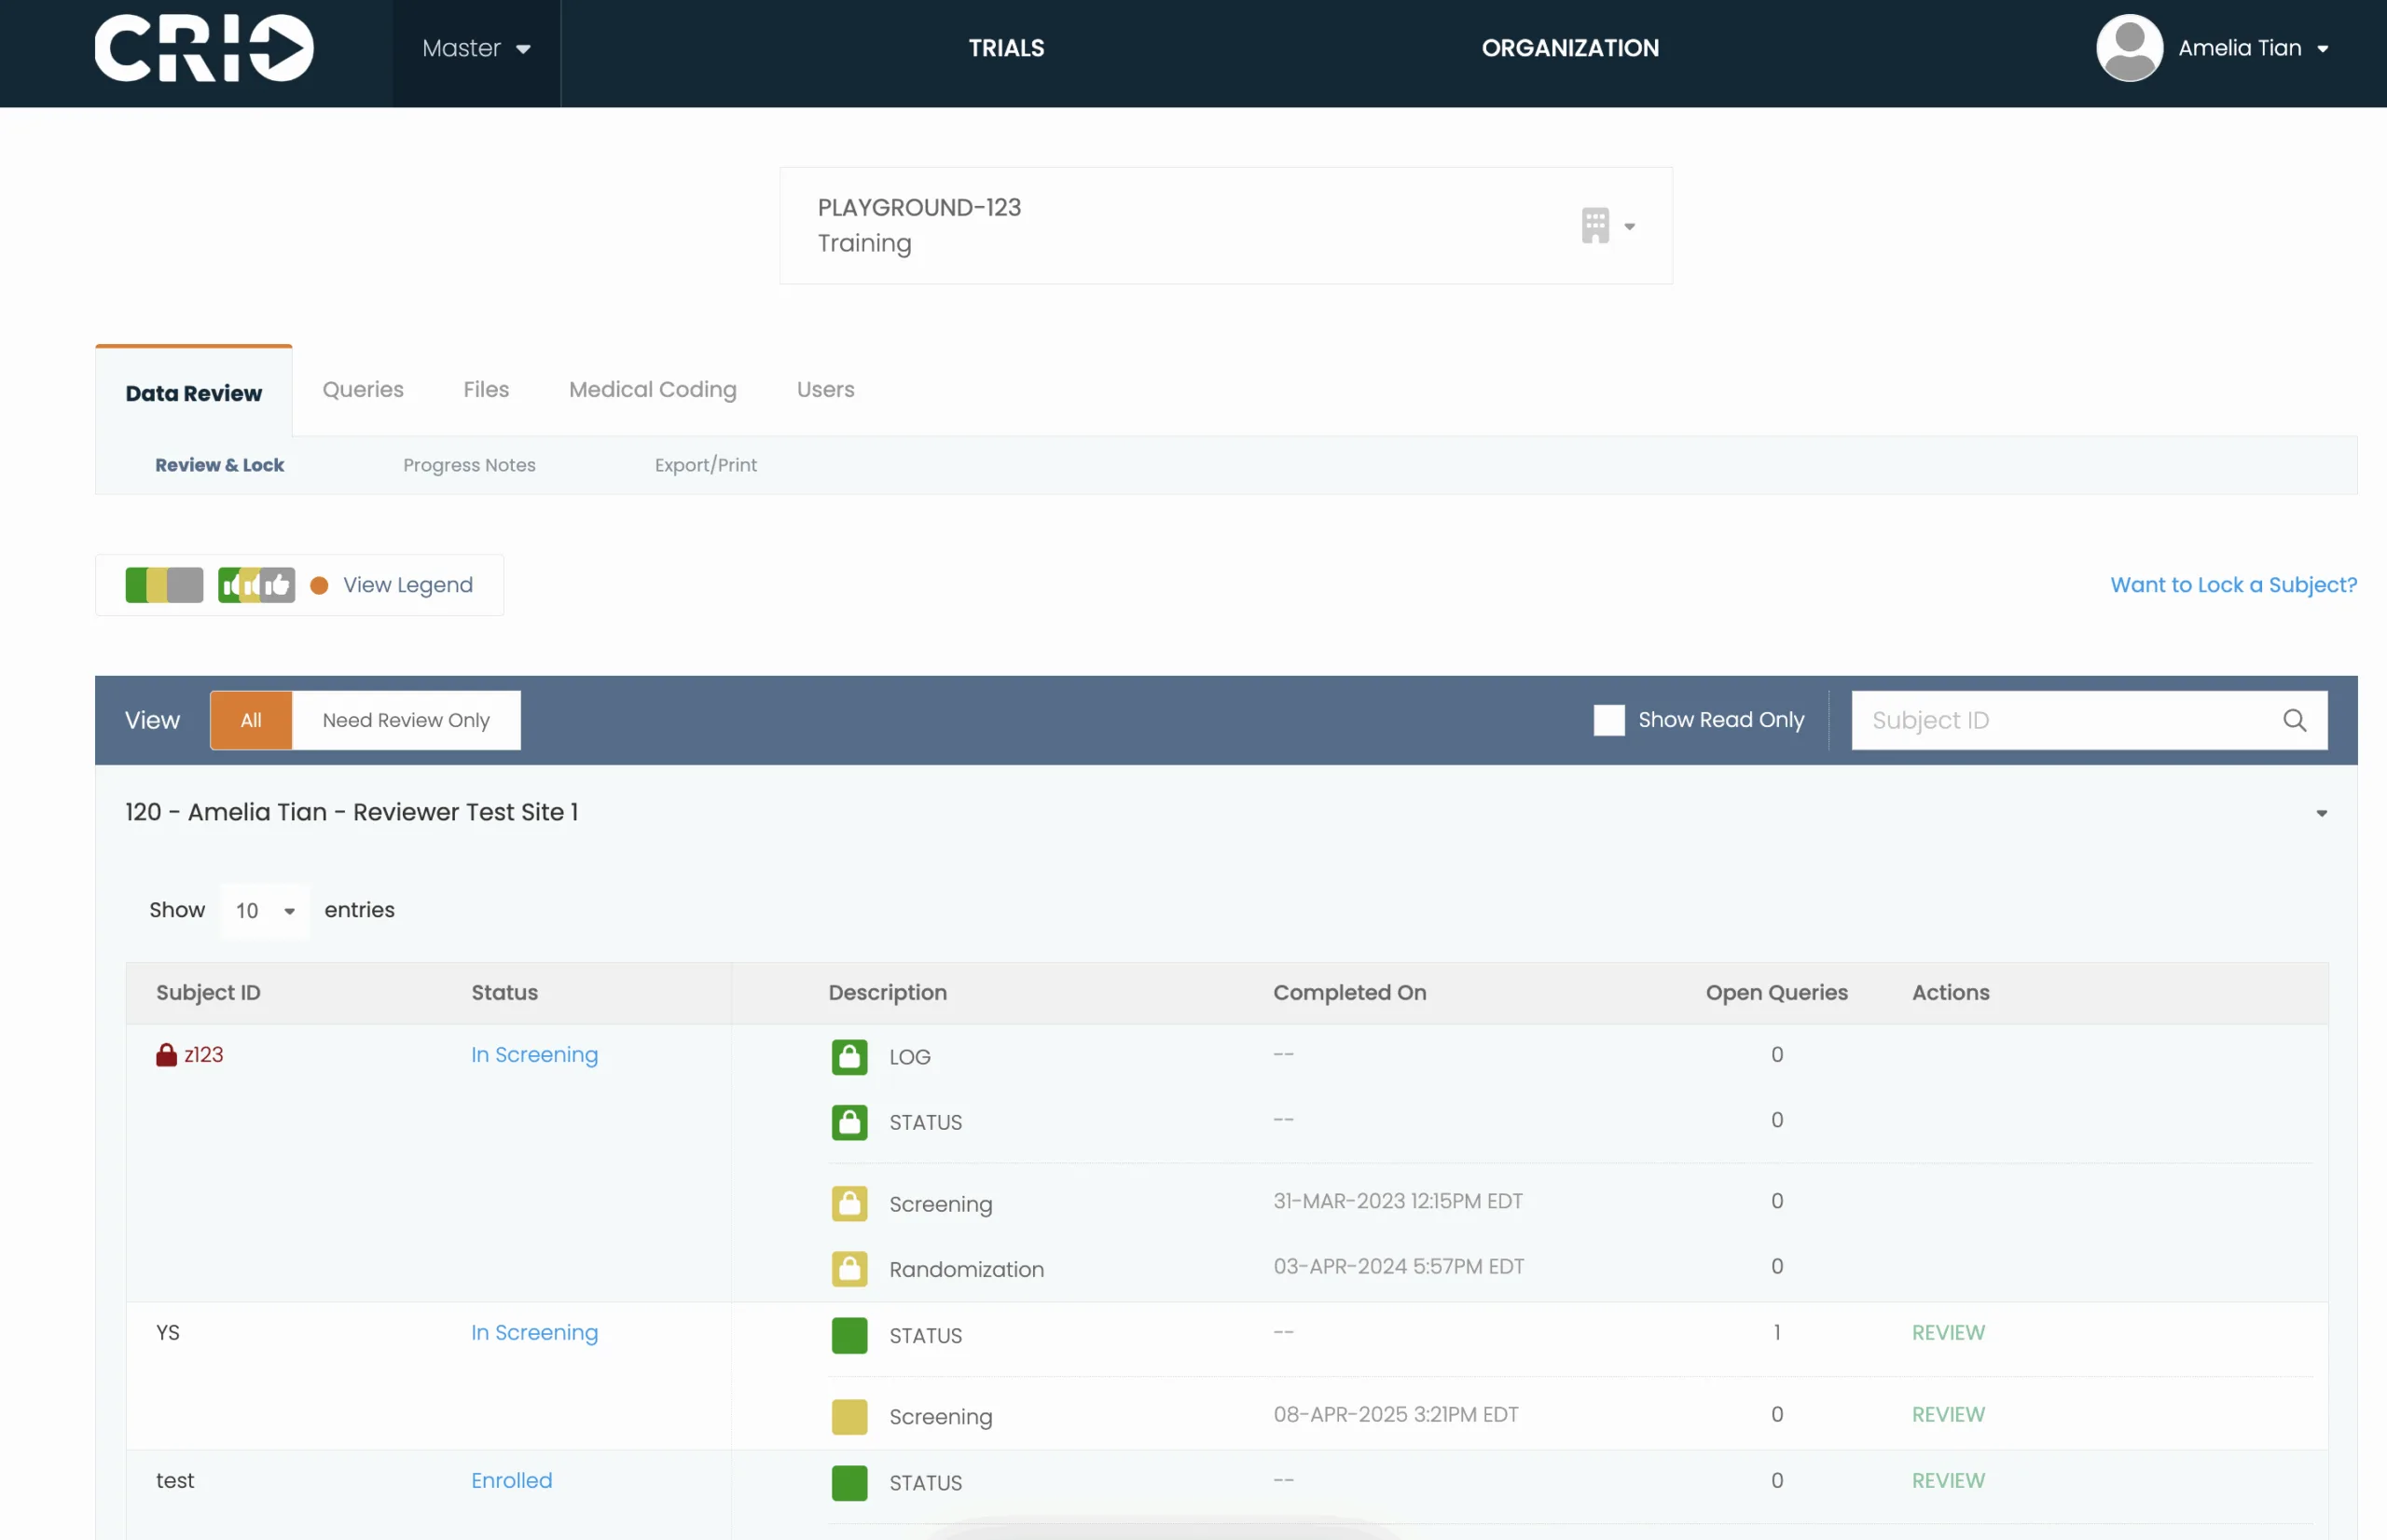Click Want to Lock a Subject link

pyautogui.click(x=2233, y=585)
